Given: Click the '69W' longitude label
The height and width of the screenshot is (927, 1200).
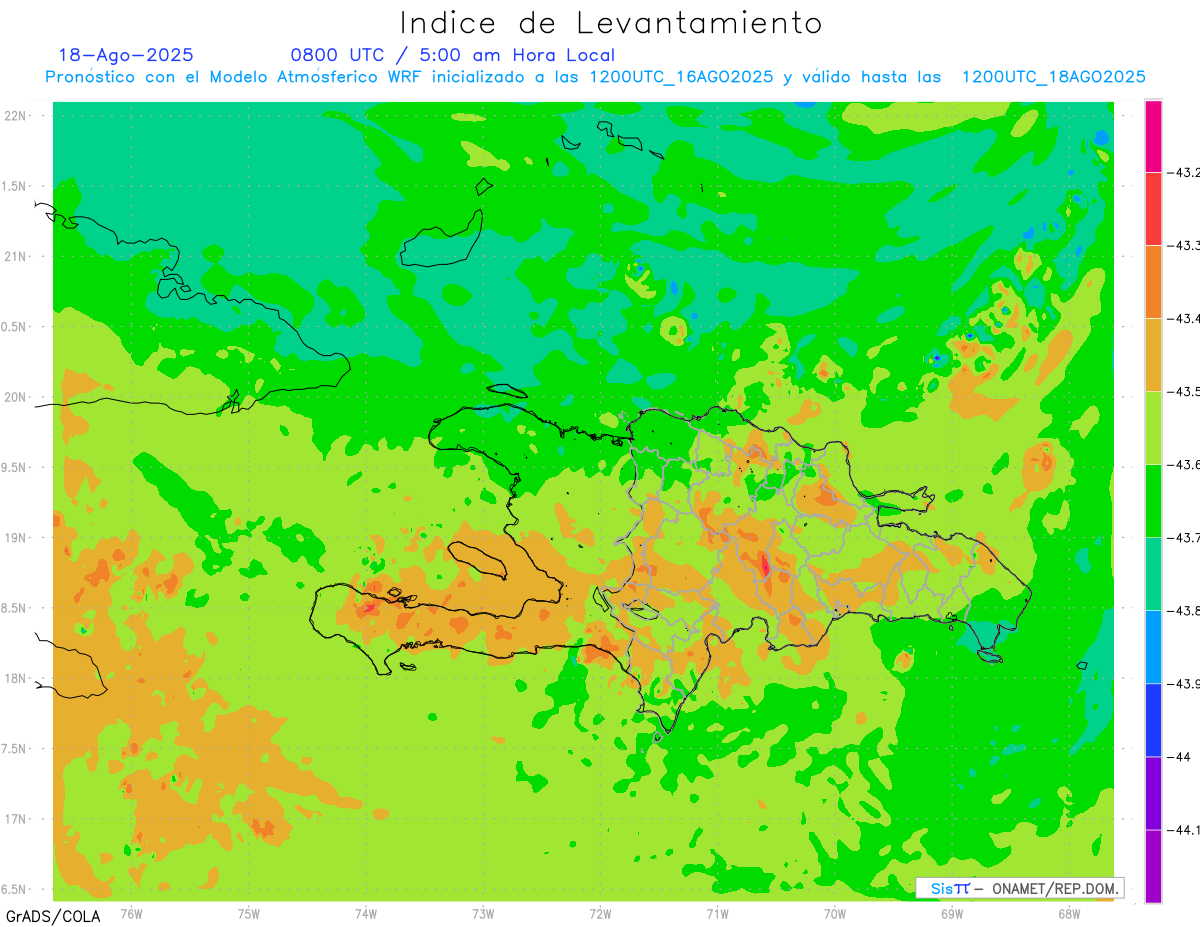Looking at the screenshot, I should click(952, 913).
